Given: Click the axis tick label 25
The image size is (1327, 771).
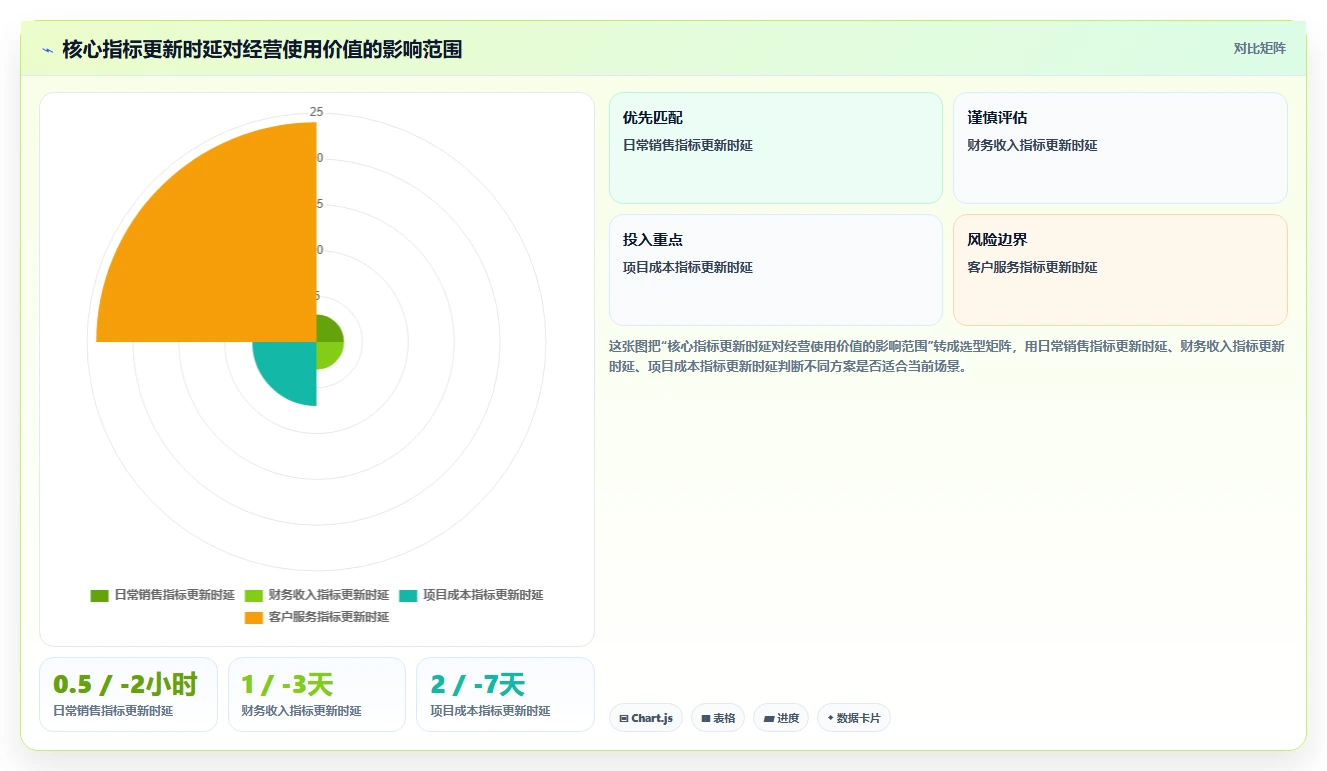Looking at the screenshot, I should pyautogui.click(x=316, y=112).
